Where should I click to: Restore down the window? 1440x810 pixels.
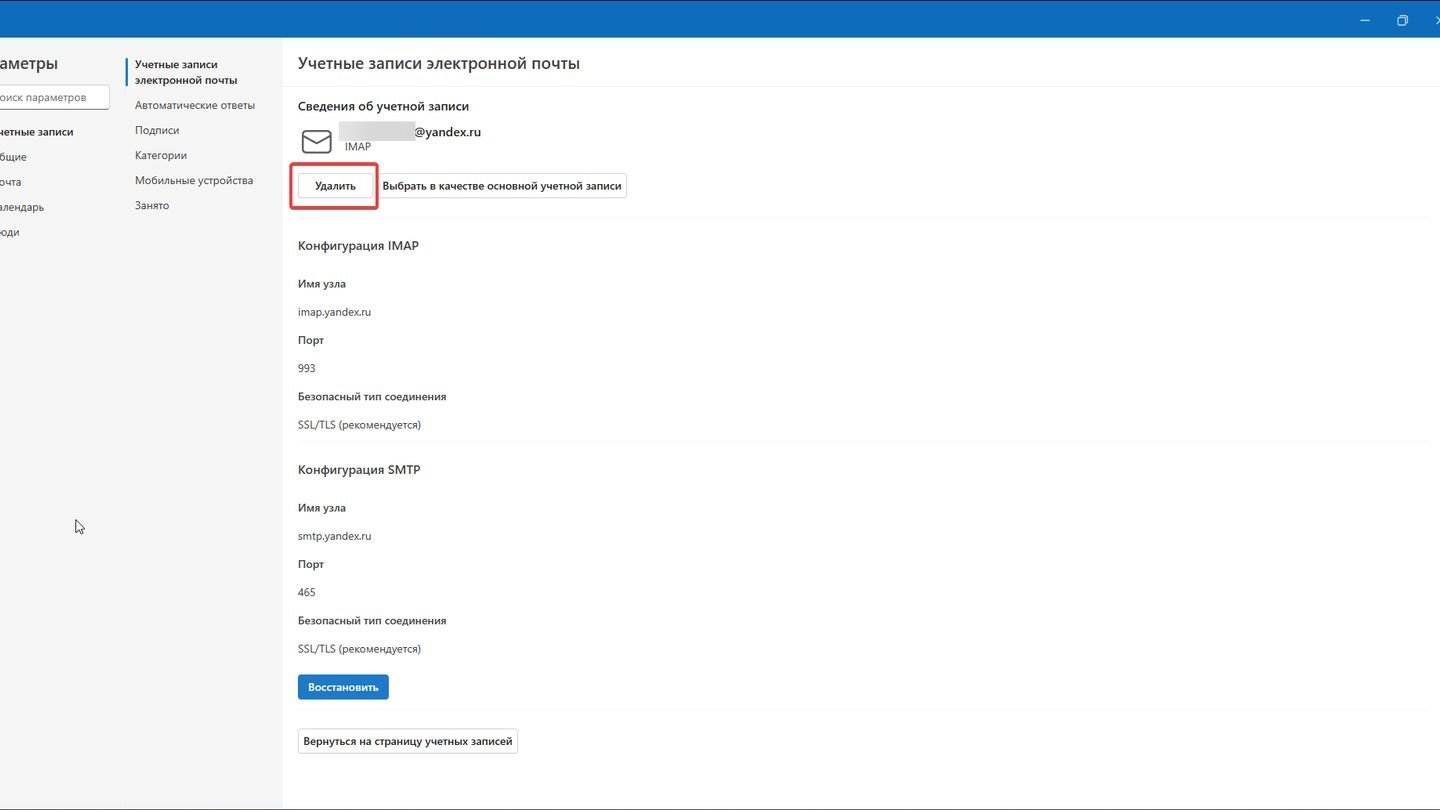point(1402,20)
